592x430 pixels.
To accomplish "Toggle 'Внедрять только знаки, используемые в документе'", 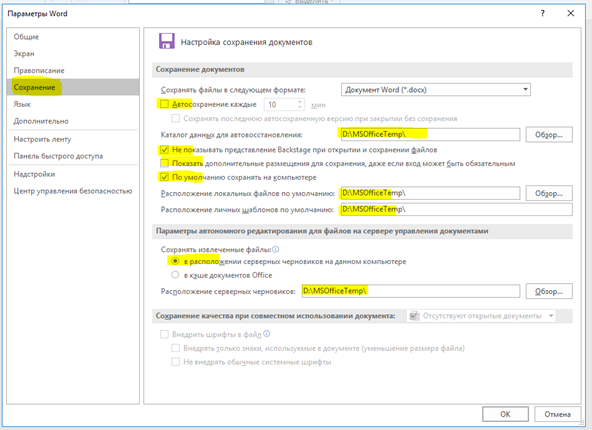I will (176, 348).
